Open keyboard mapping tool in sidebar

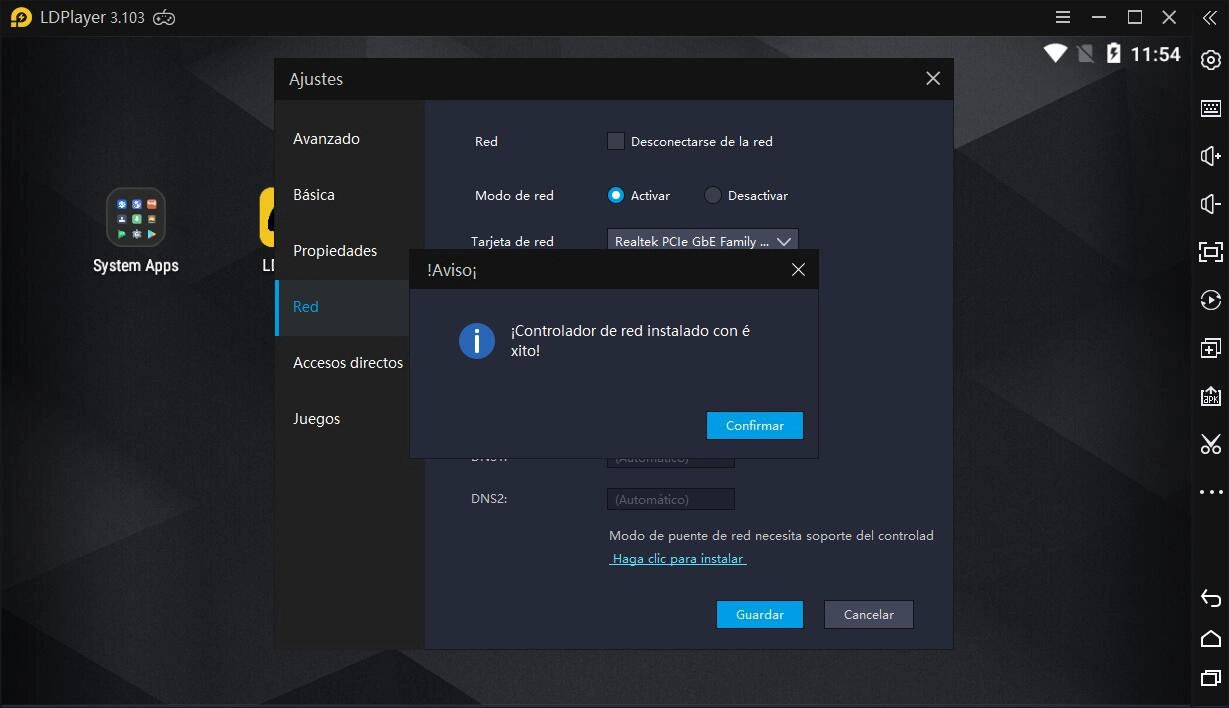1210,108
